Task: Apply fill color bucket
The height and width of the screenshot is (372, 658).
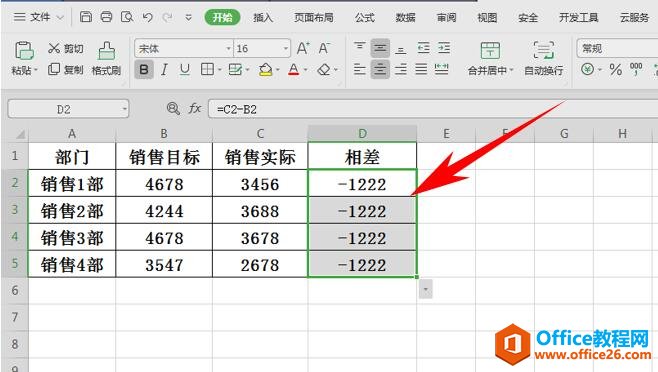Action: [x=265, y=69]
